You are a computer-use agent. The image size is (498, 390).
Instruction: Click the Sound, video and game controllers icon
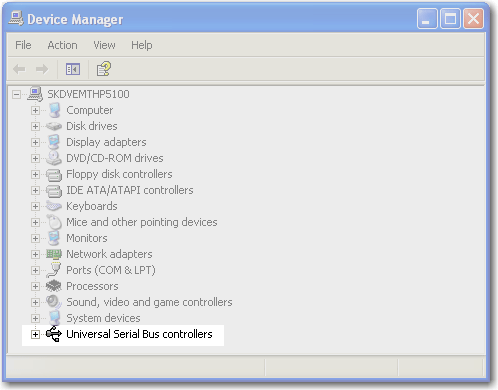[54, 302]
